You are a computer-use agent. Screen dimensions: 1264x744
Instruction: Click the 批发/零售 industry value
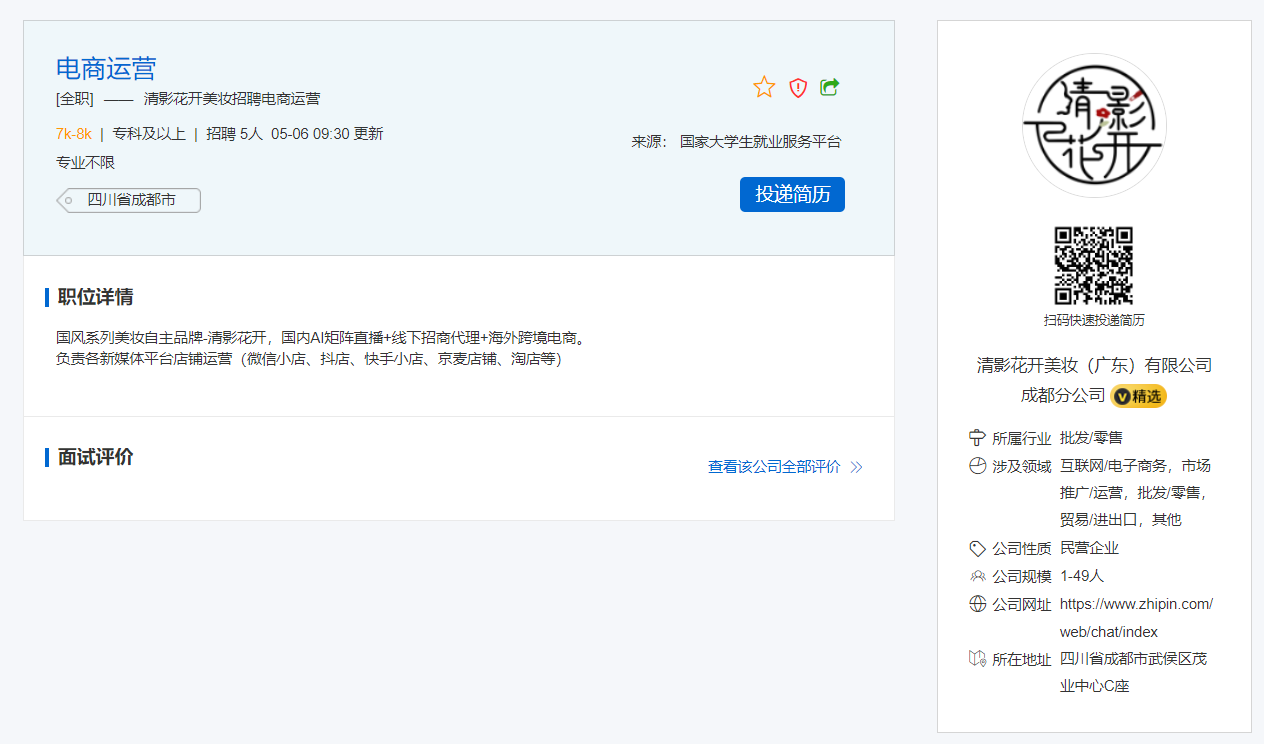click(1091, 438)
